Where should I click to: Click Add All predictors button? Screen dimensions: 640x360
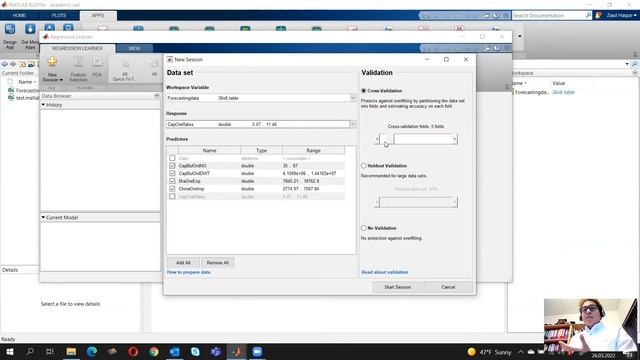coord(183,262)
